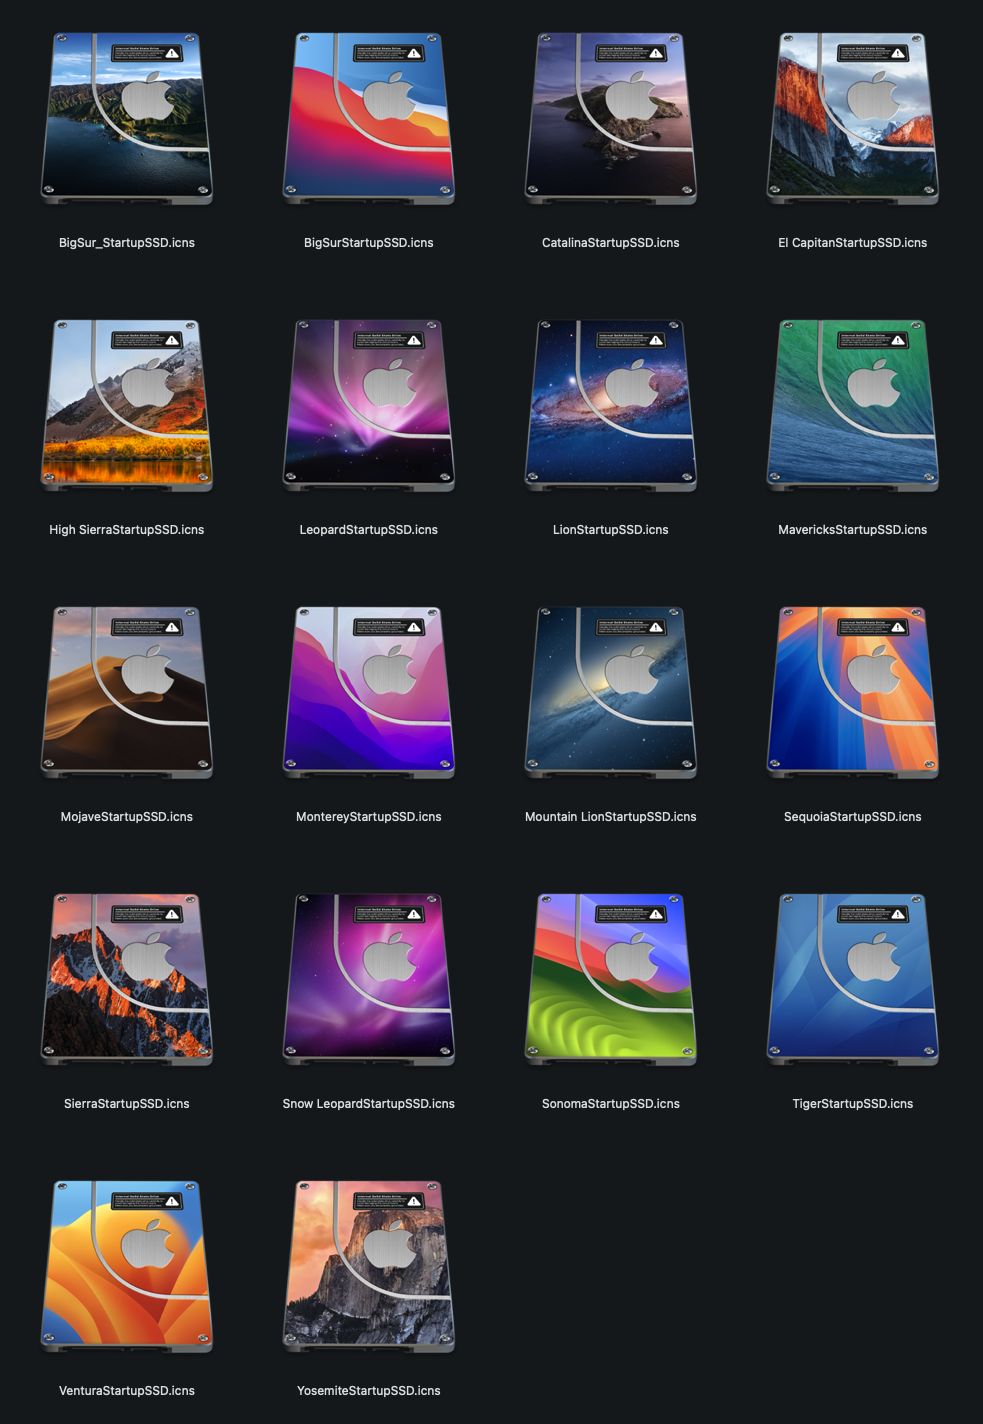Click the El CapitanStartupSSD.icns file name
Image resolution: width=983 pixels, height=1424 pixels.
coord(853,243)
